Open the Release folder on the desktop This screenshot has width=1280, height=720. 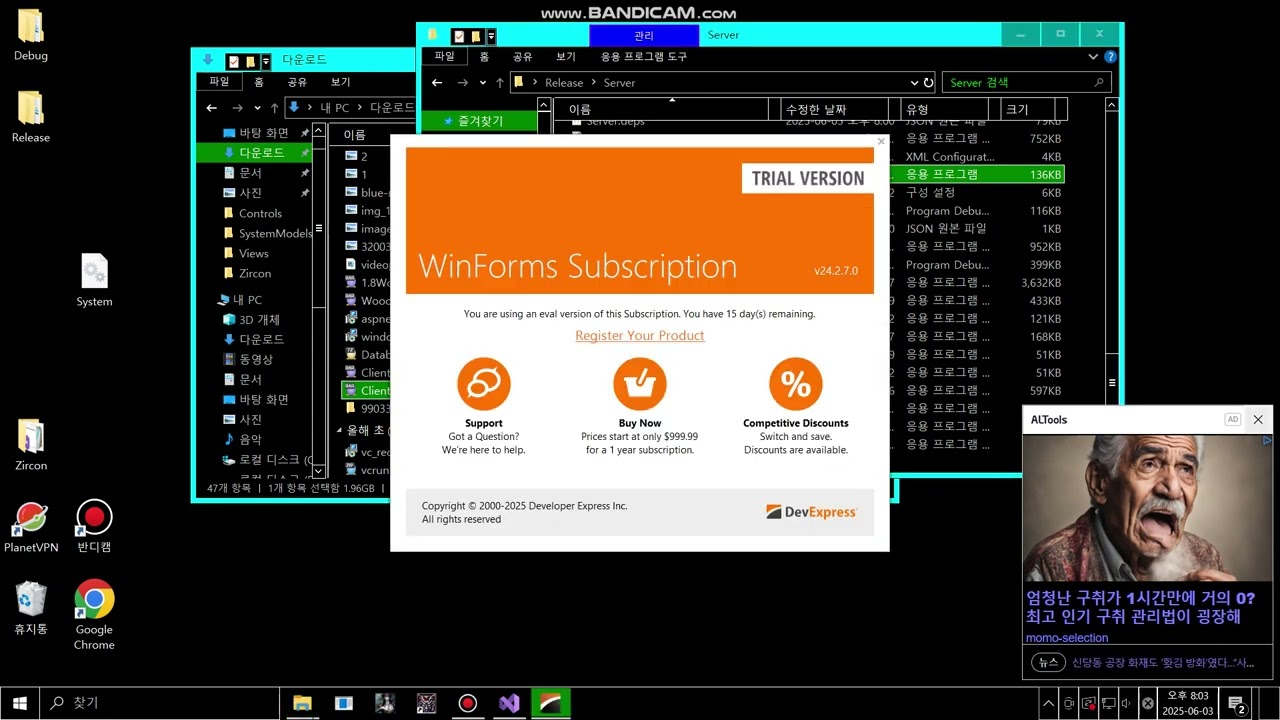pyautogui.click(x=31, y=117)
